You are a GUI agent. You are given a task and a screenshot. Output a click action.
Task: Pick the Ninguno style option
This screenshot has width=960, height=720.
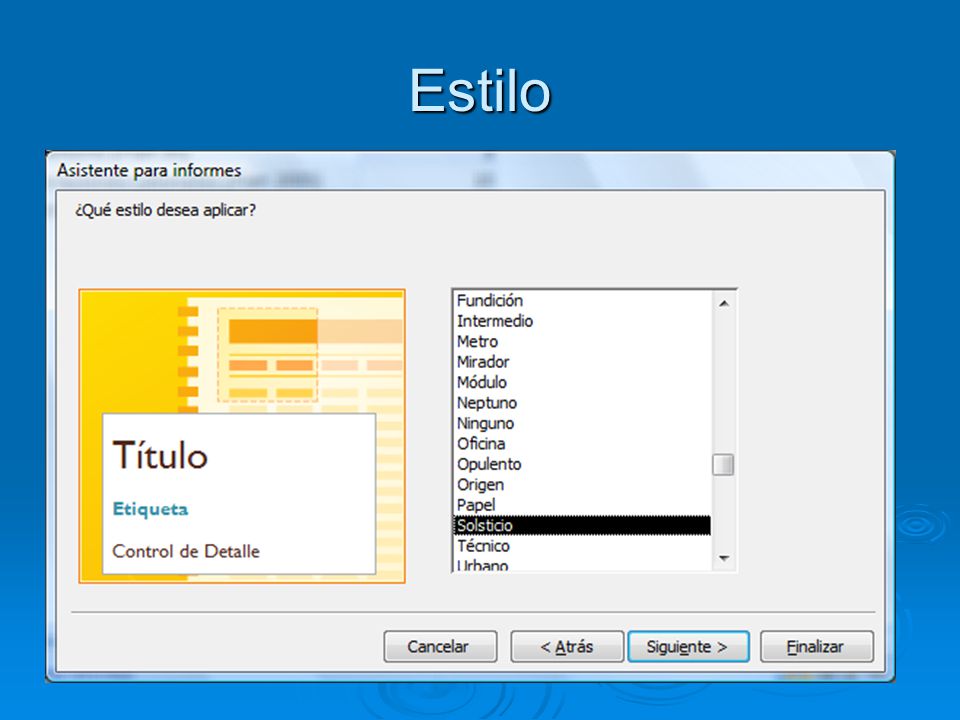pyautogui.click(x=582, y=423)
